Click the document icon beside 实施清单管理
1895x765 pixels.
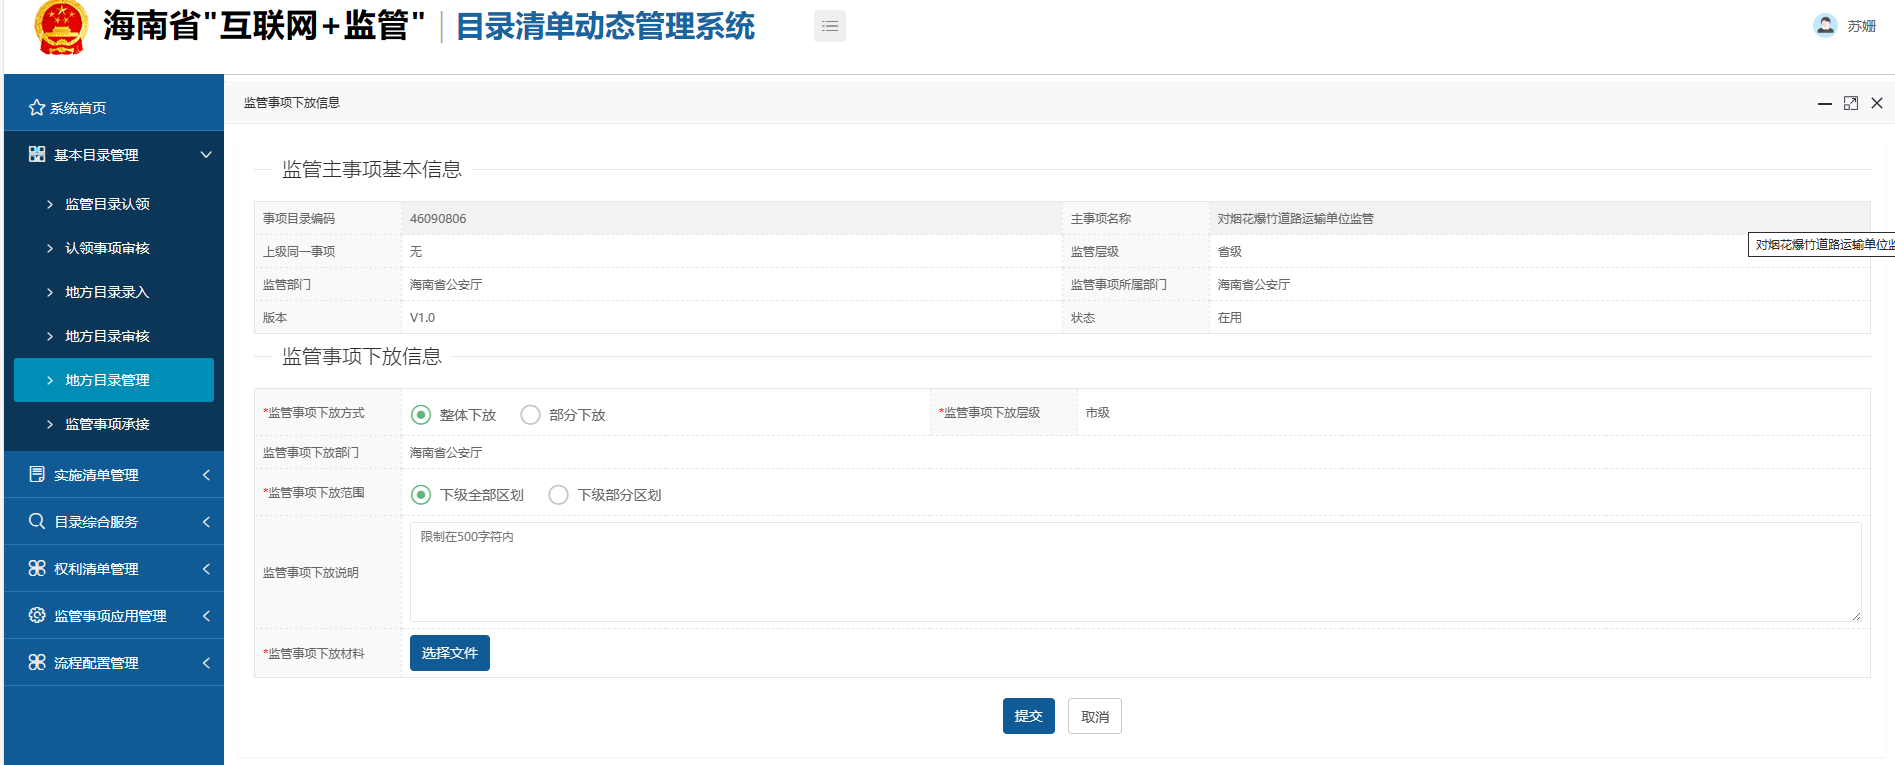click(x=37, y=474)
